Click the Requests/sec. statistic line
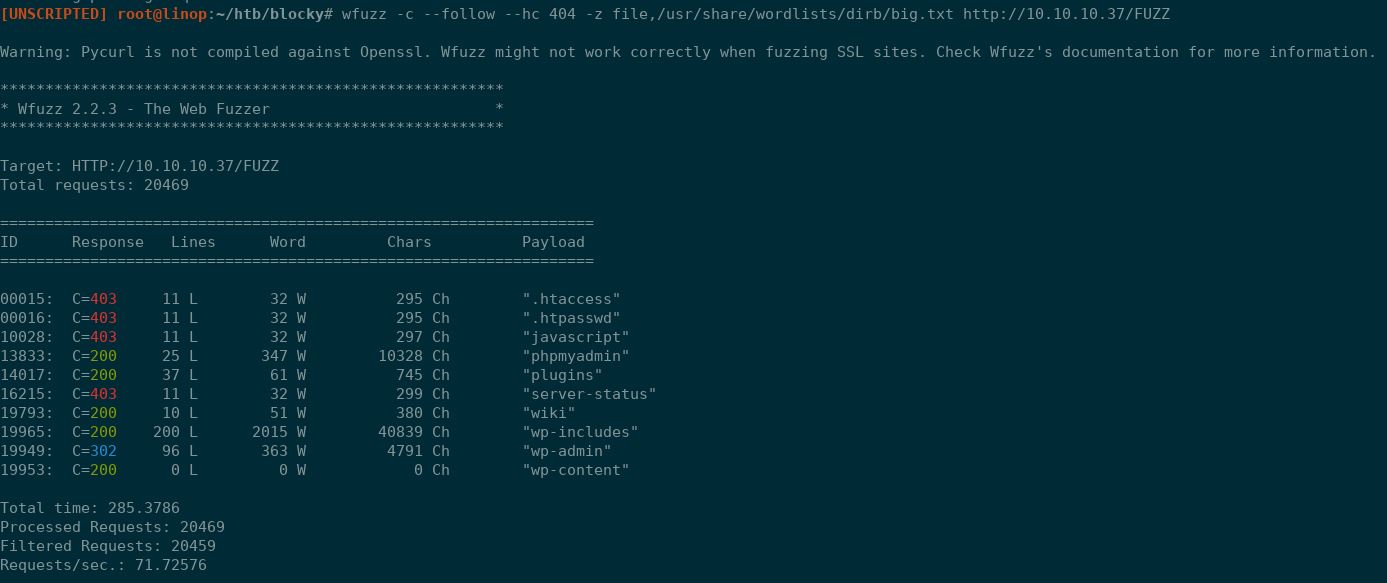Viewport: 1387px width, 583px height. 103,565
